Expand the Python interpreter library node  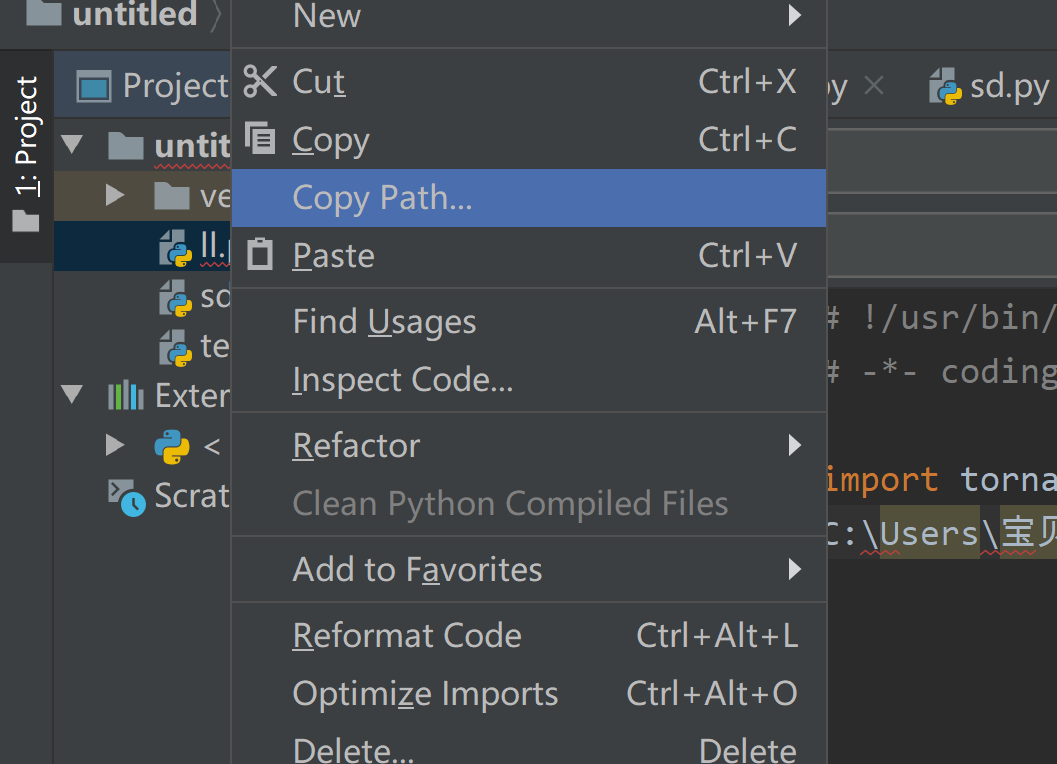tap(116, 446)
